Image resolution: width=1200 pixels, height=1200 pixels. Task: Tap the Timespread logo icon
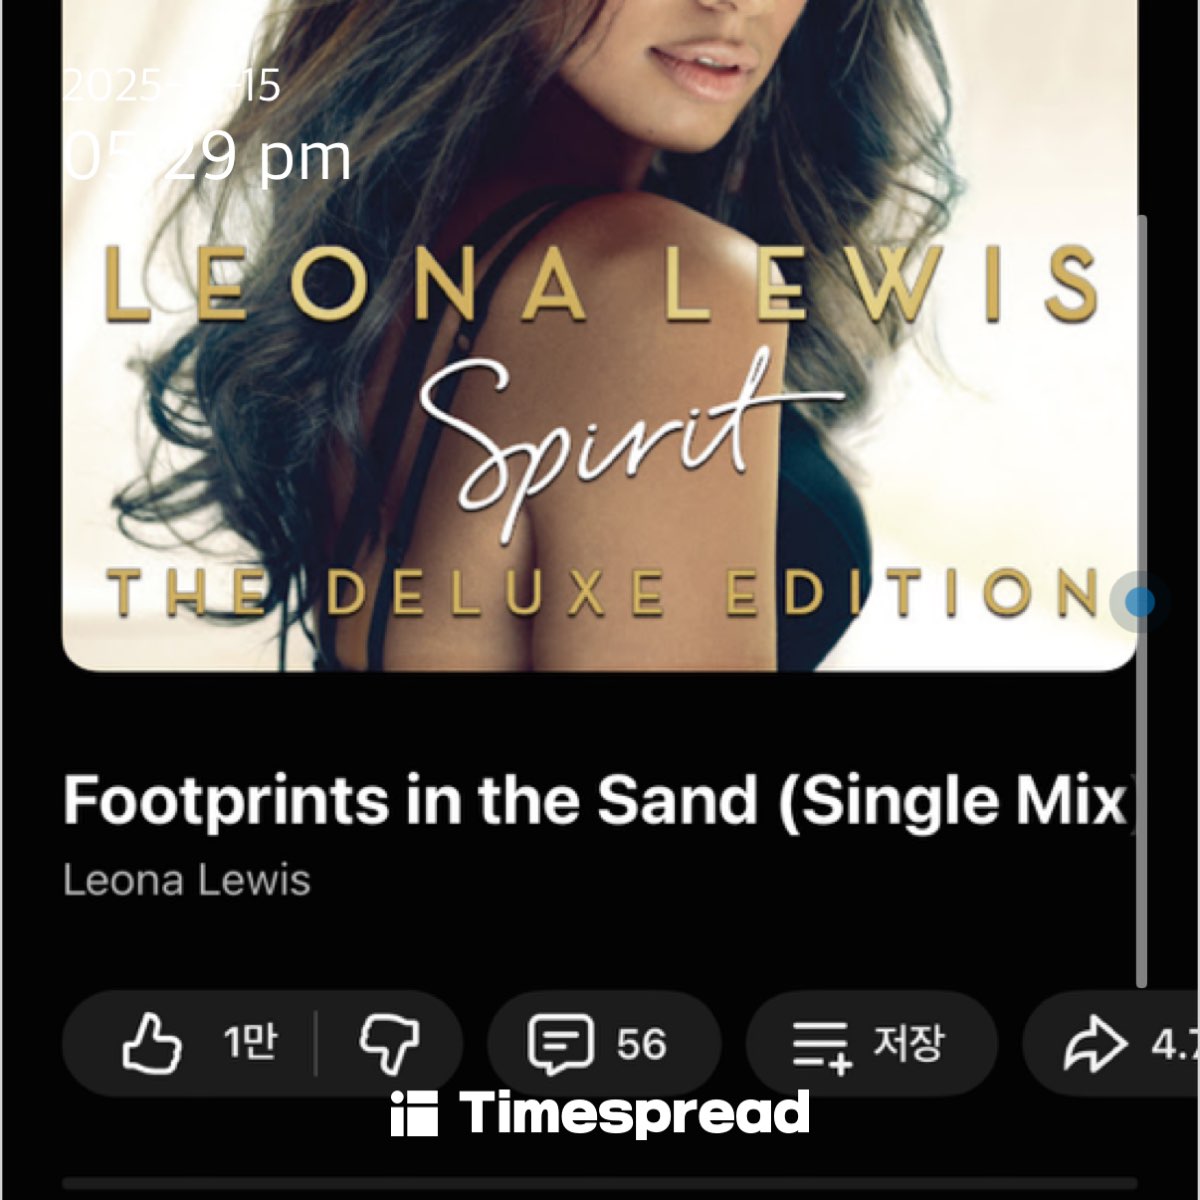point(414,1113)
